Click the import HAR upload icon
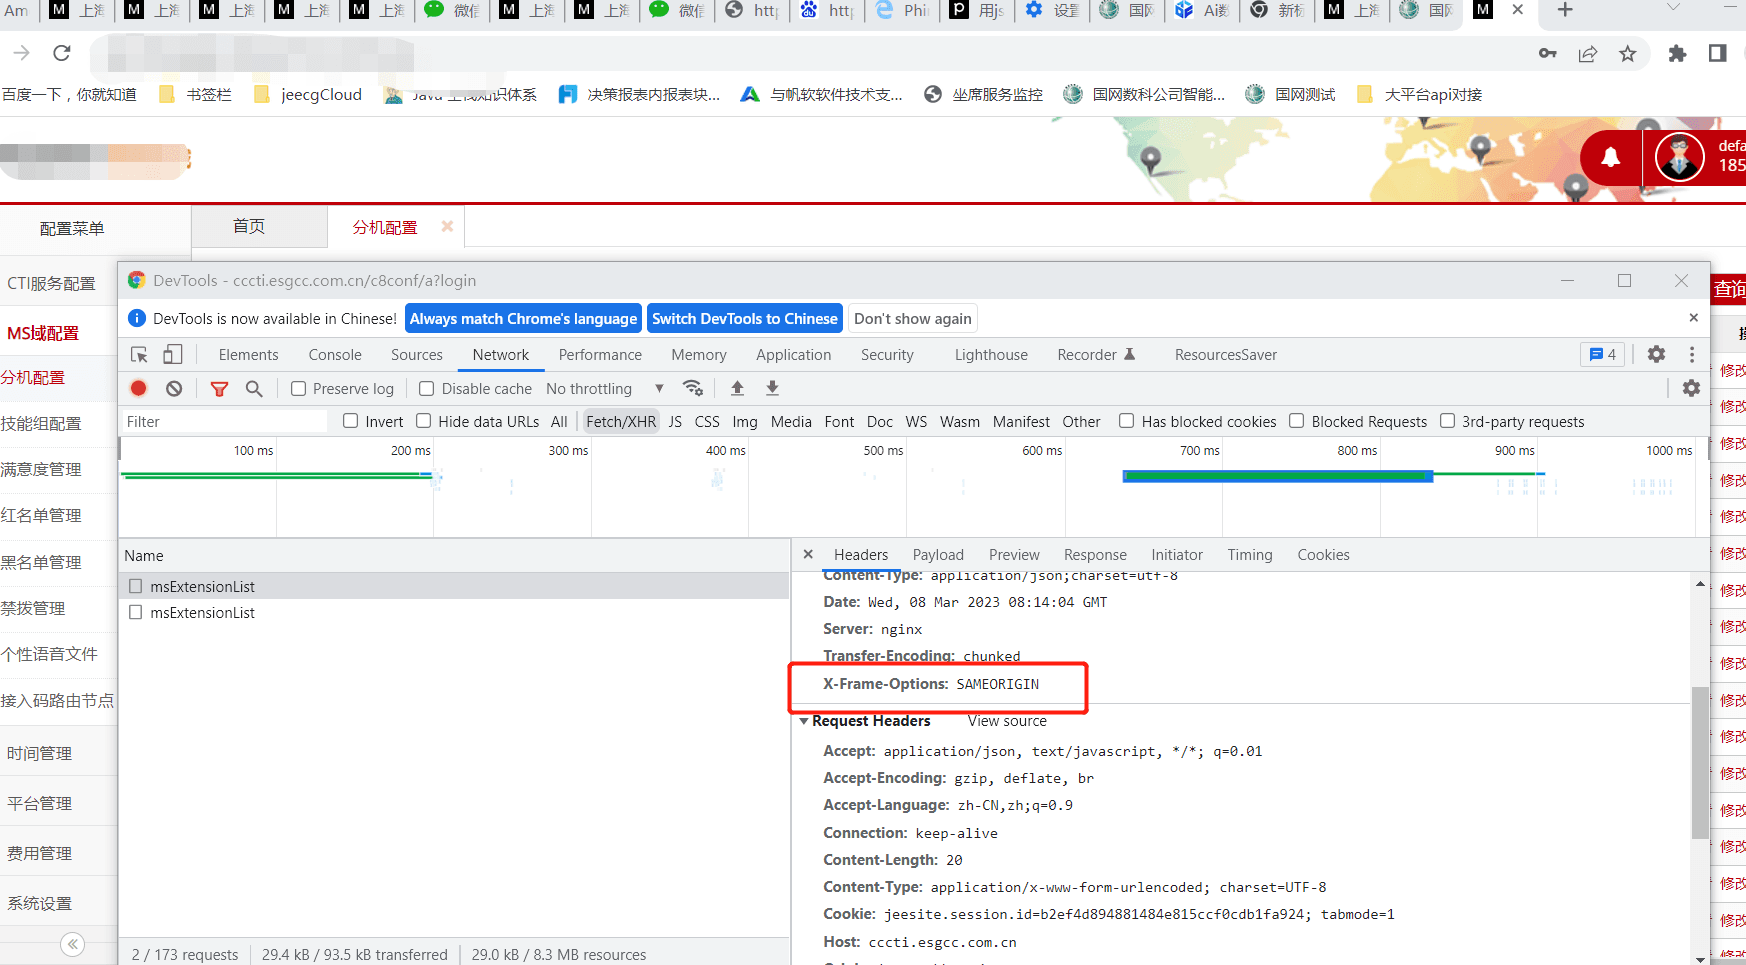 (x=737, y=388)
